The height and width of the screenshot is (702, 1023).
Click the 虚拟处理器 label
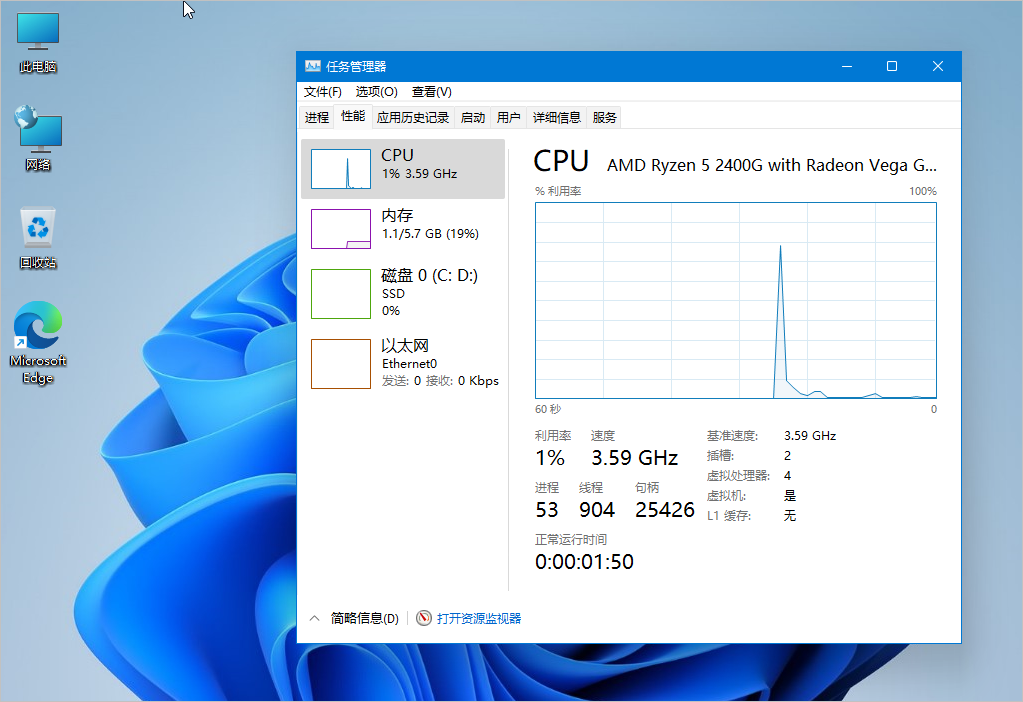(x=738, y=476)
